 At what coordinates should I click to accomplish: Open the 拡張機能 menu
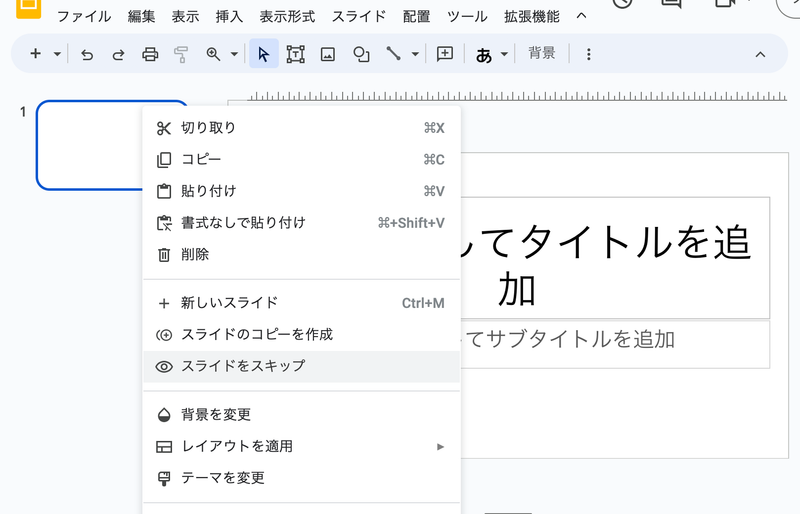pyautogui.click(x=532, y=16)
